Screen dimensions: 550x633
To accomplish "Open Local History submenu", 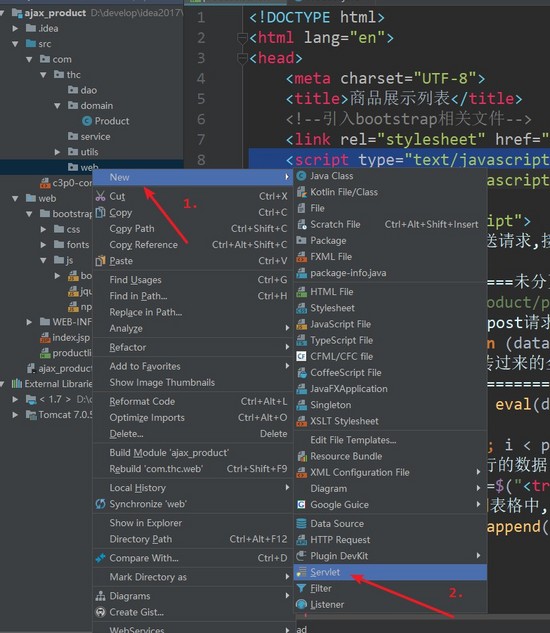I will coord(193,488).
